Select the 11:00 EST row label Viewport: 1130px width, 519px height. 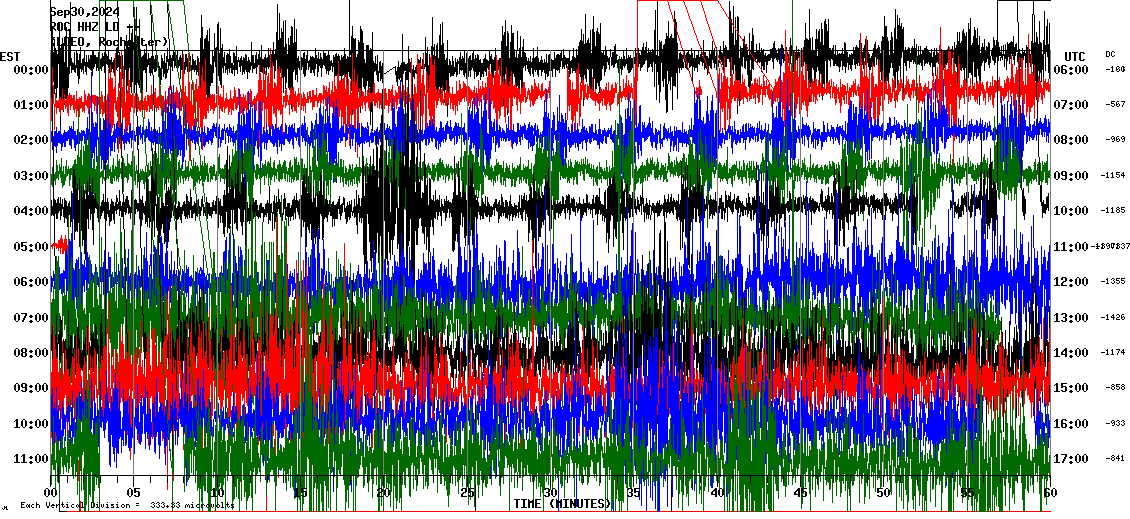[x=31, y=459]
